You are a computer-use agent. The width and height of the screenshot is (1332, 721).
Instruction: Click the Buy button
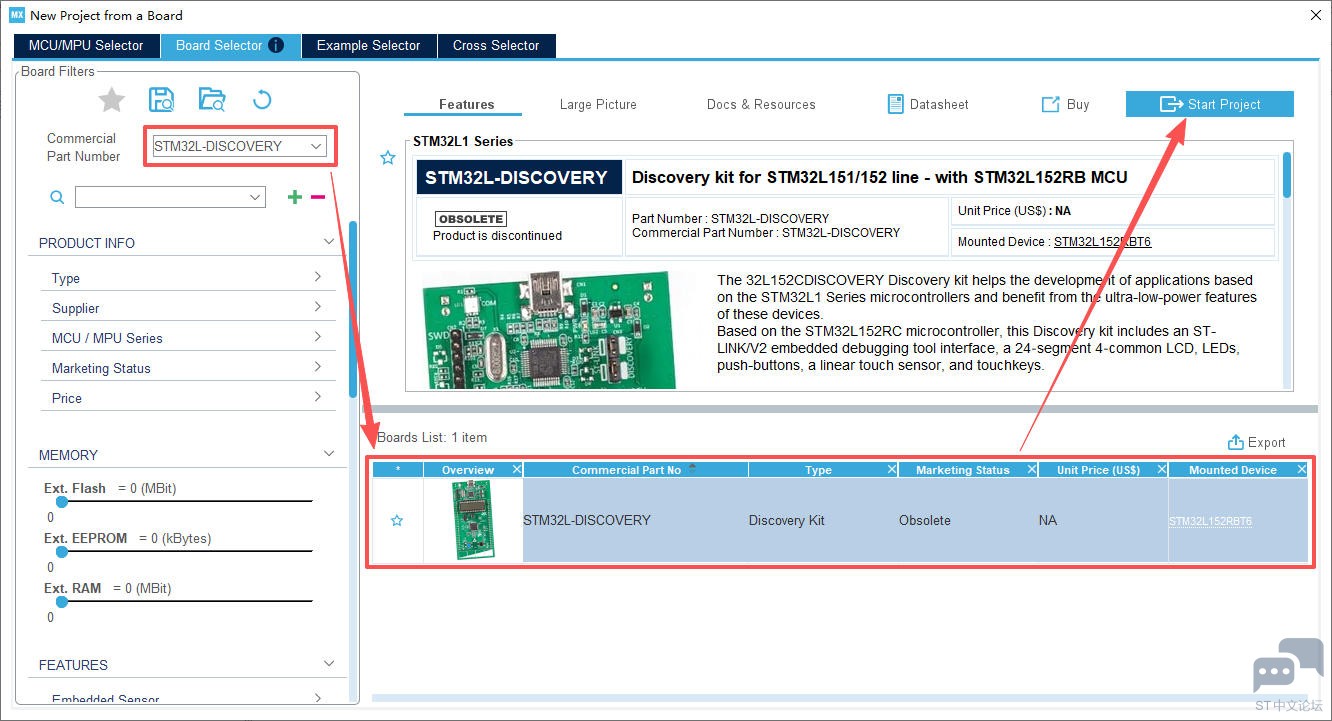(1065, 104)
